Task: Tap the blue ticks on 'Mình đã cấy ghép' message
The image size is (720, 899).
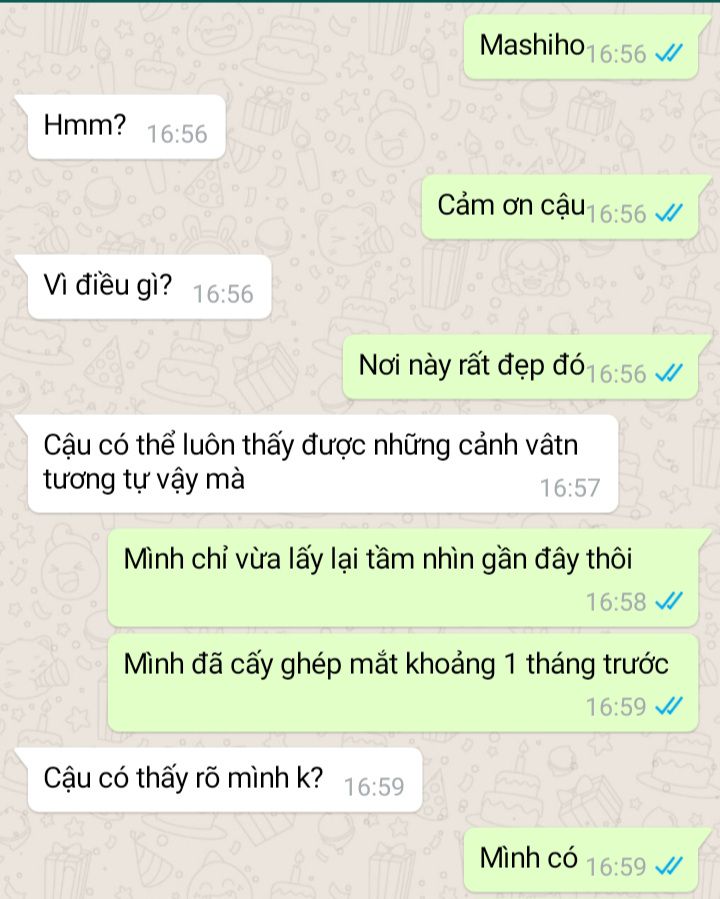Action: [x=669, y=706]
